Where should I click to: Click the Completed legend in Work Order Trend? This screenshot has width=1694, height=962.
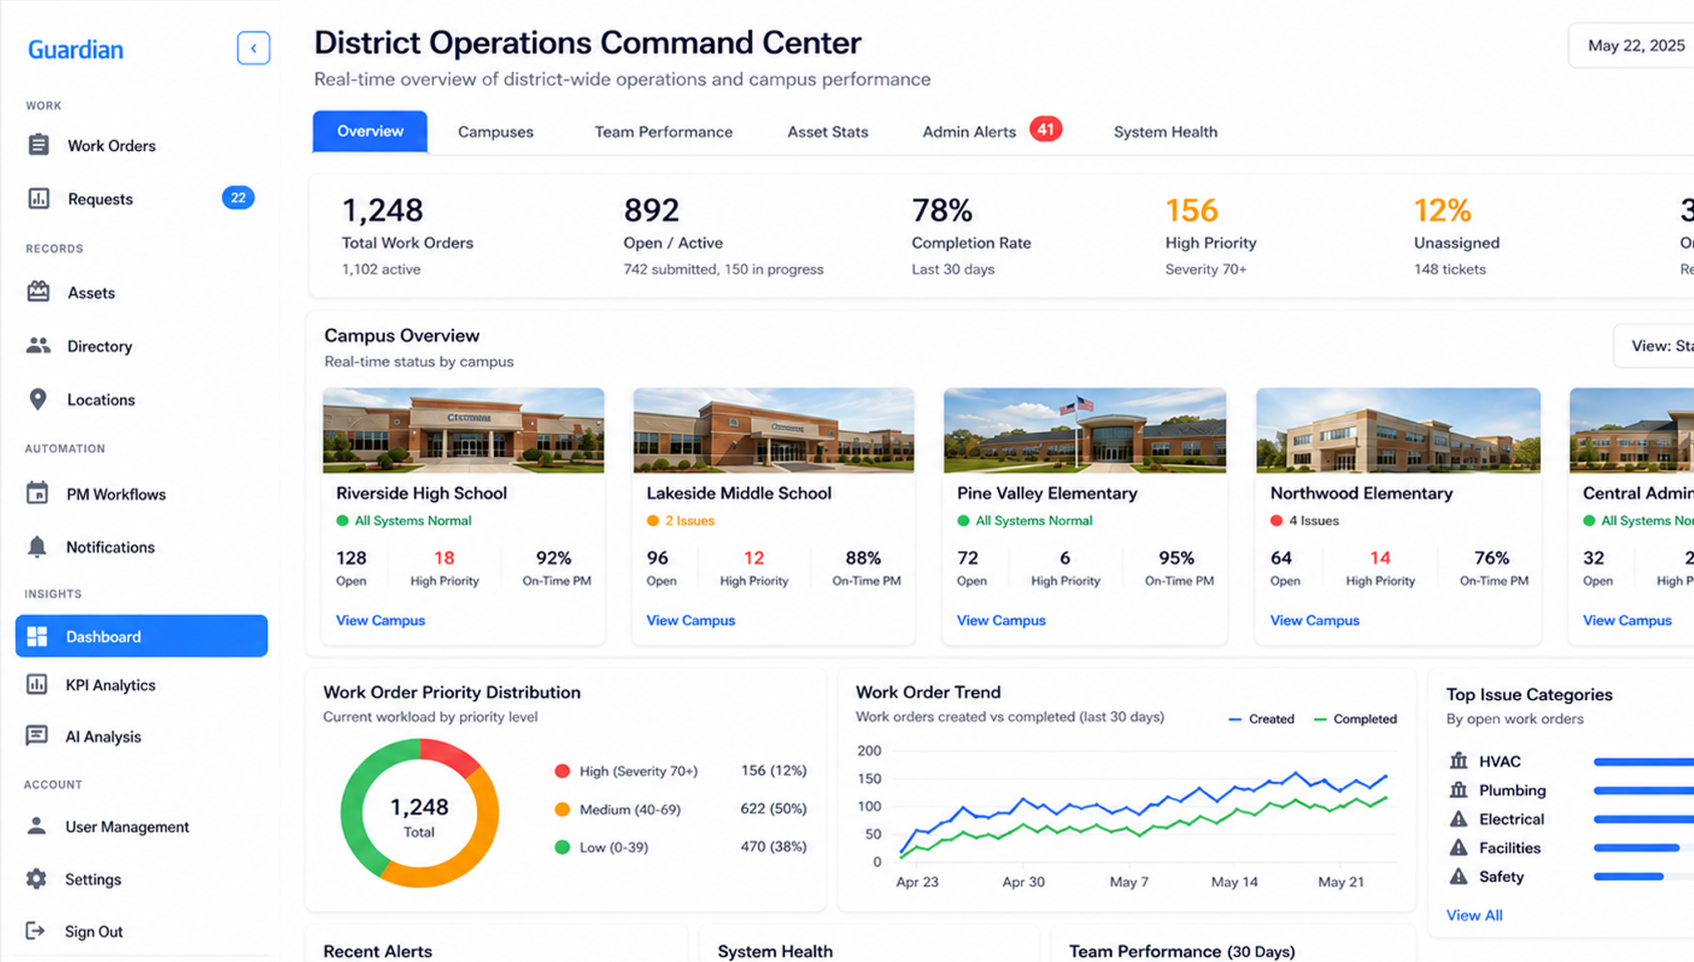click(x=1355, y=719)
